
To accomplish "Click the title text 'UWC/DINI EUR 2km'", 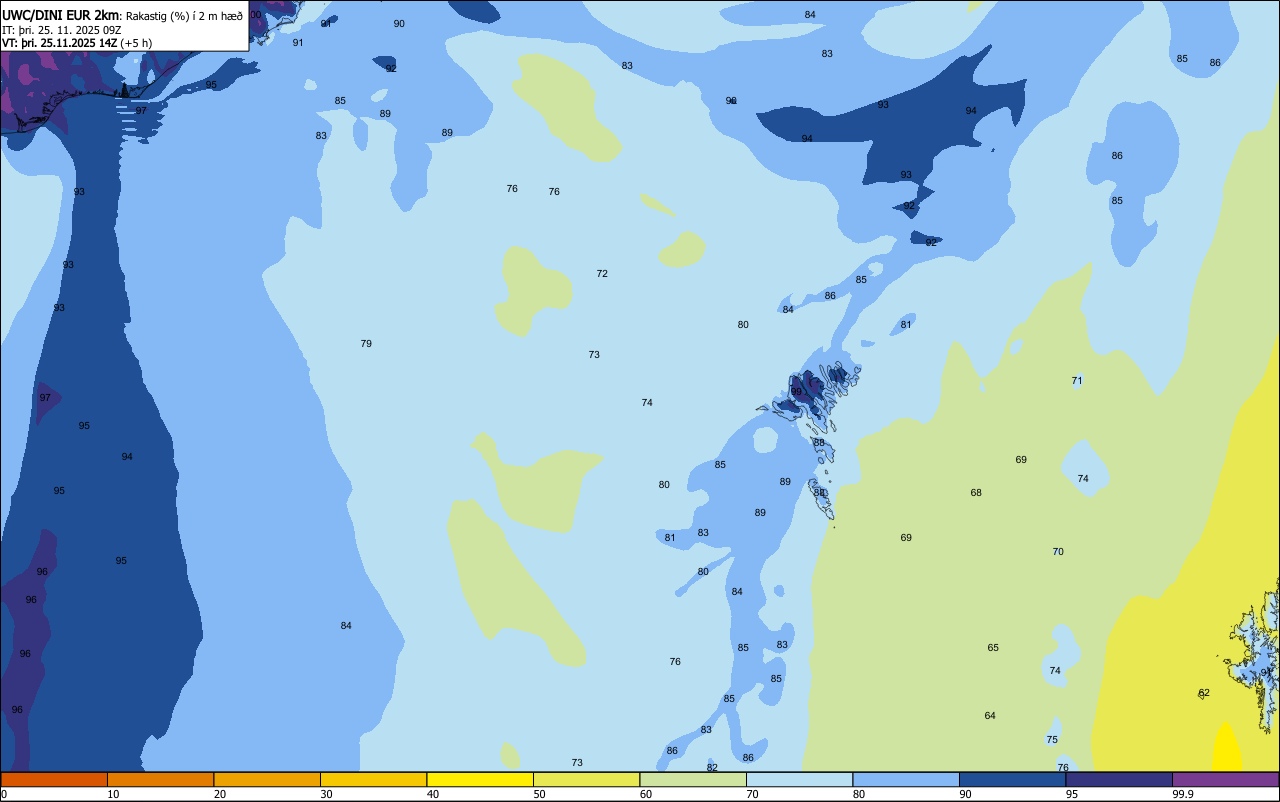I will click(60, 15).
